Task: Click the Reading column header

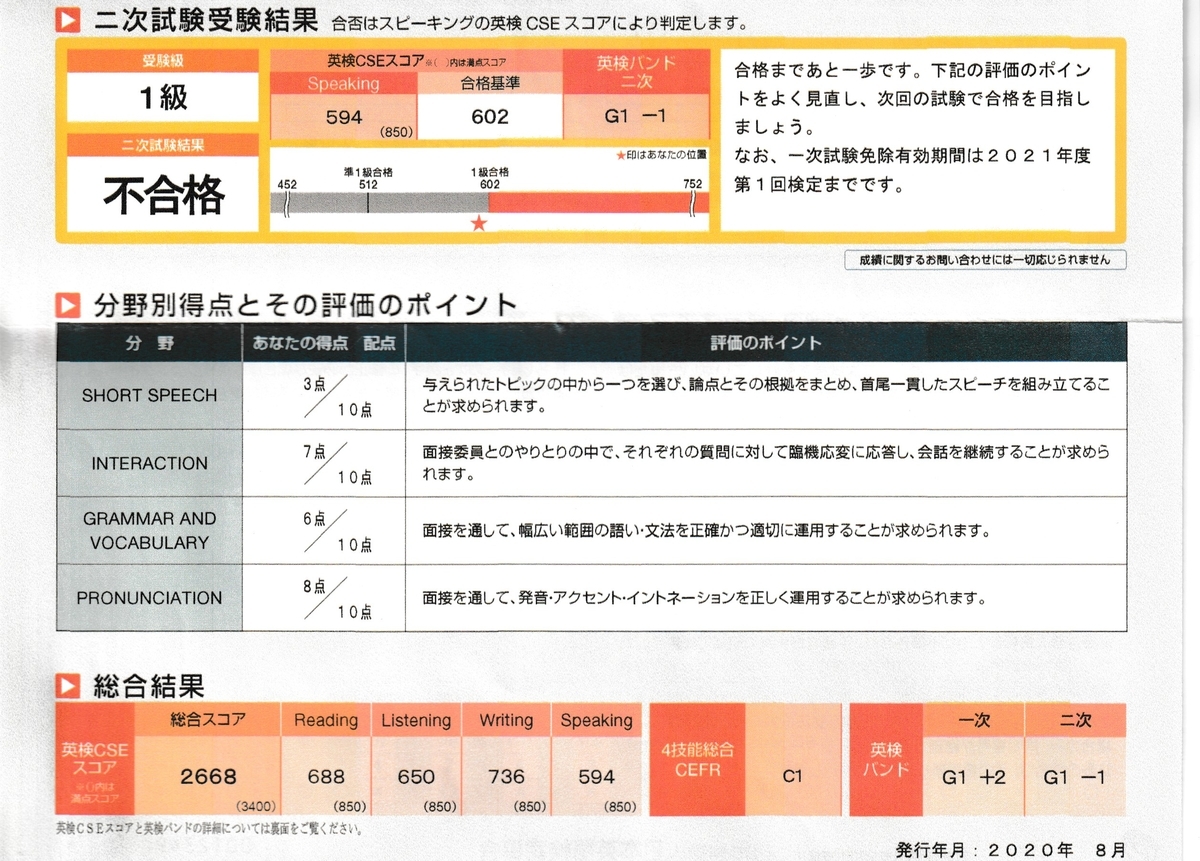Action: pyautogui.click(x=325, y=720)
